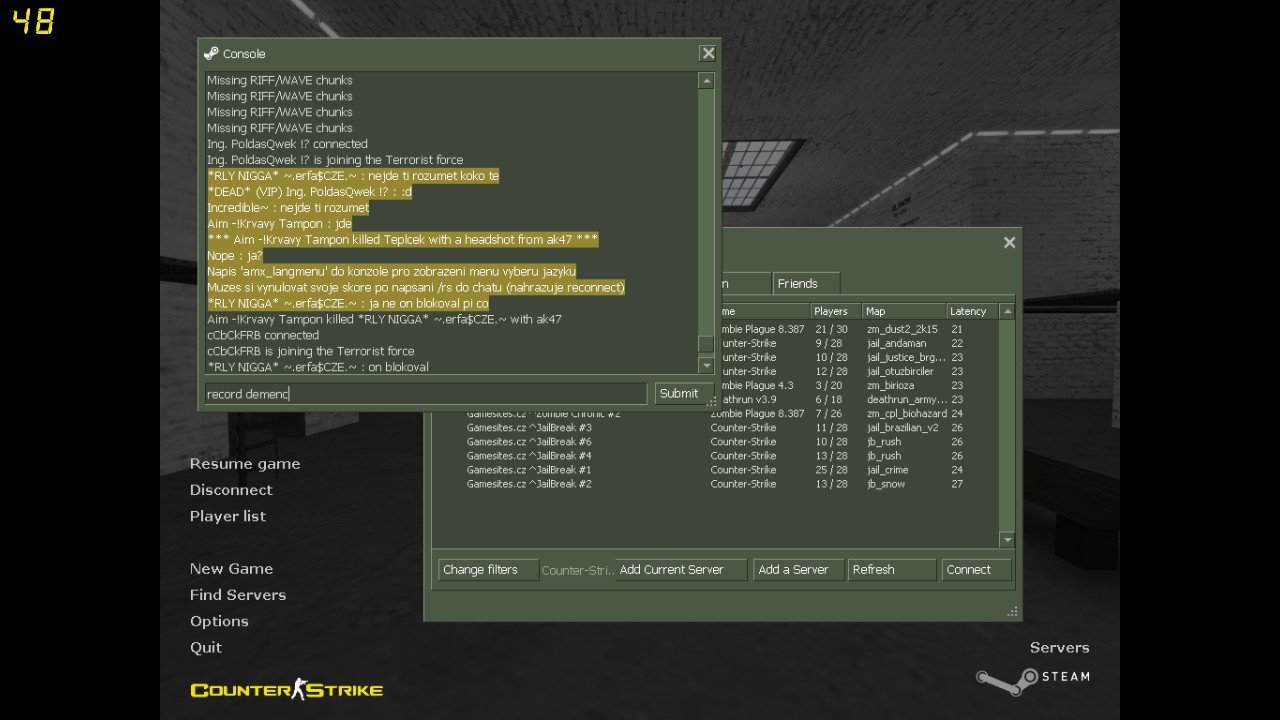Image resolution: width=1280 pixels, height=720 pixels.
Task: Switch to the Friends tab
Action: [806, 284]
